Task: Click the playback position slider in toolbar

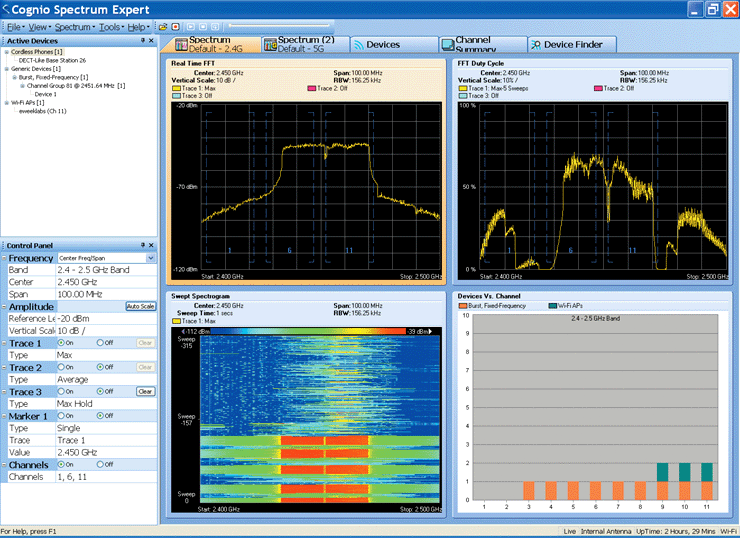Action: click(x=279, y=25)
